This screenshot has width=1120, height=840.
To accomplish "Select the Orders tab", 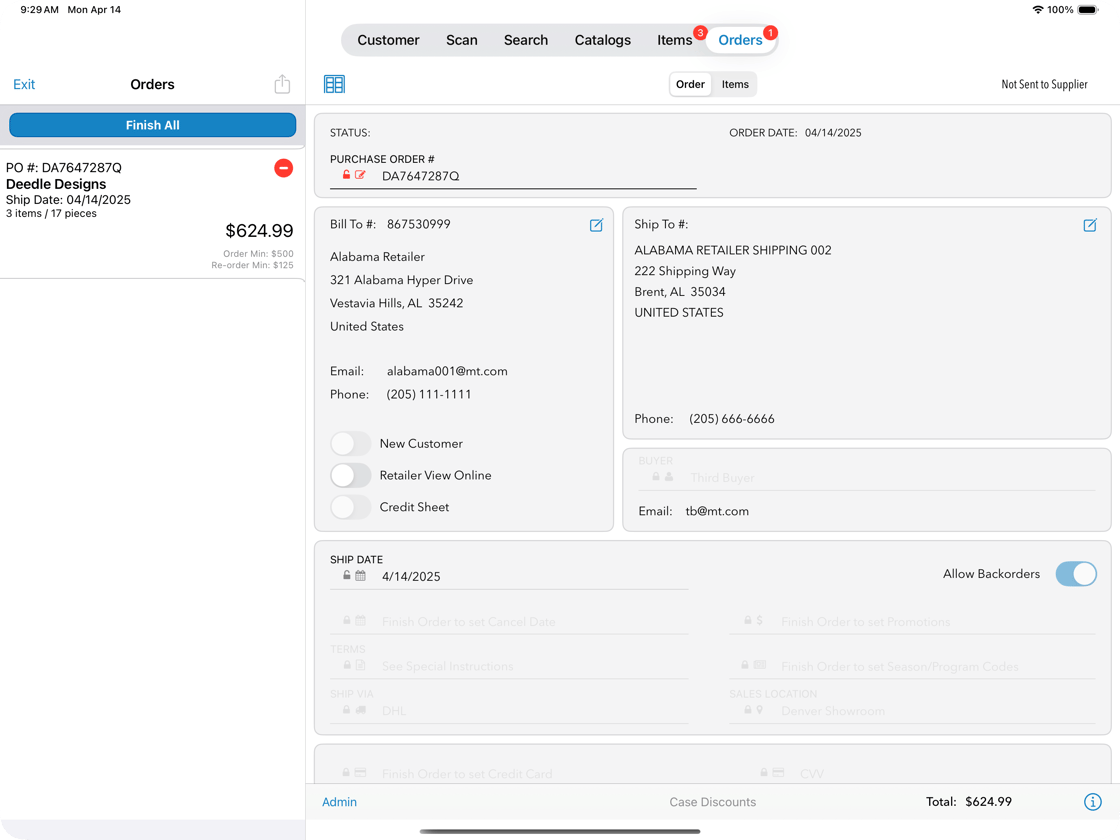I will pos(741,40).
